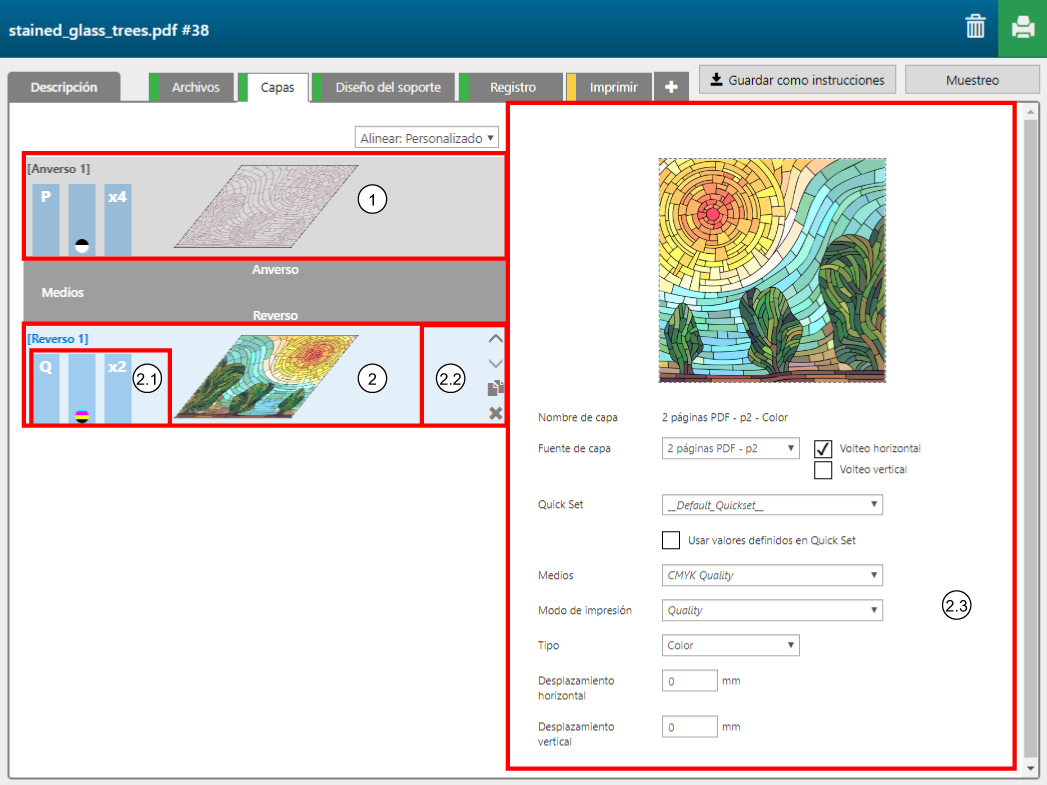Select the Capas tab
Image resolution: width=1047 pixels, height=785 pixels.
pyautogui.click(x=274, y=87)
